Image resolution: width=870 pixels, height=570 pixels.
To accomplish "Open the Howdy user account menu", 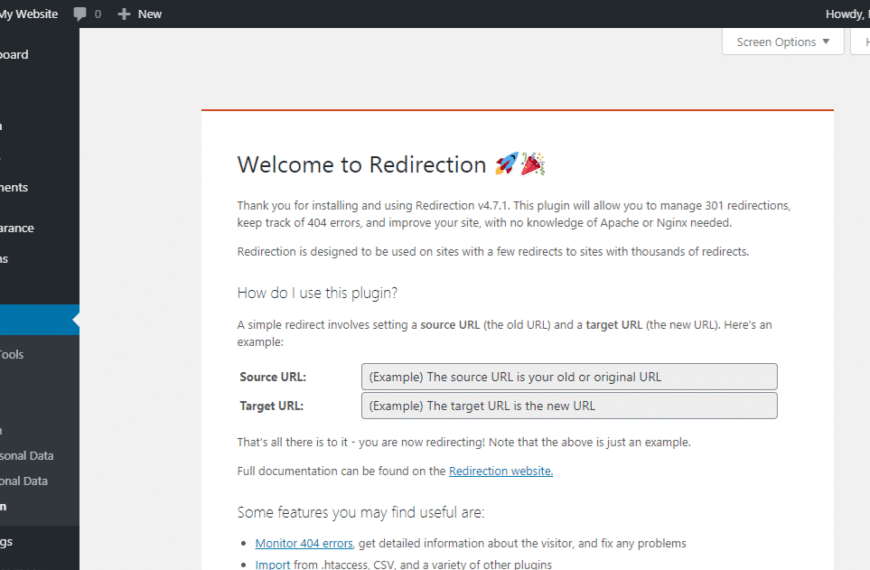I will (x=847, y=14).
